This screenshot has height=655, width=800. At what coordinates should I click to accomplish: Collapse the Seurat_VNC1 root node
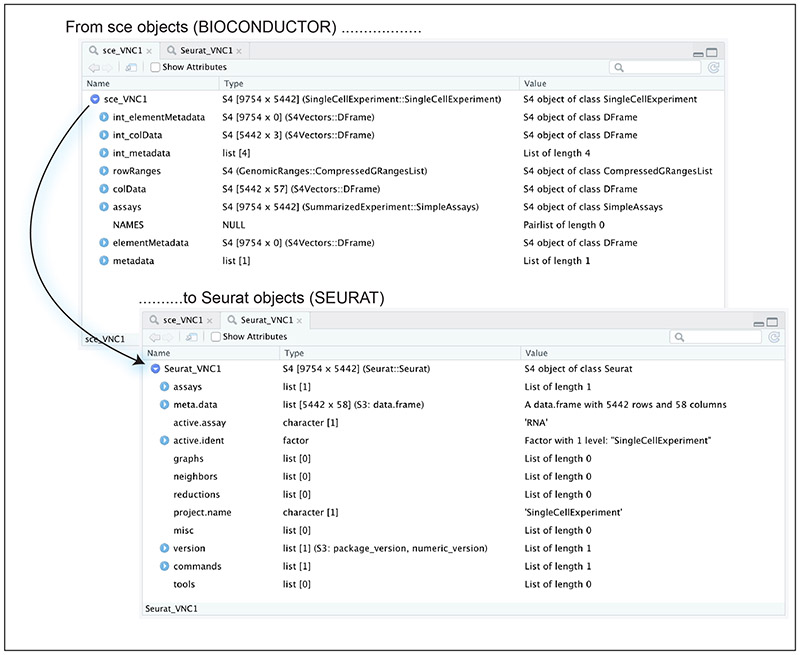pyautogui.click(x=155, y=369)
